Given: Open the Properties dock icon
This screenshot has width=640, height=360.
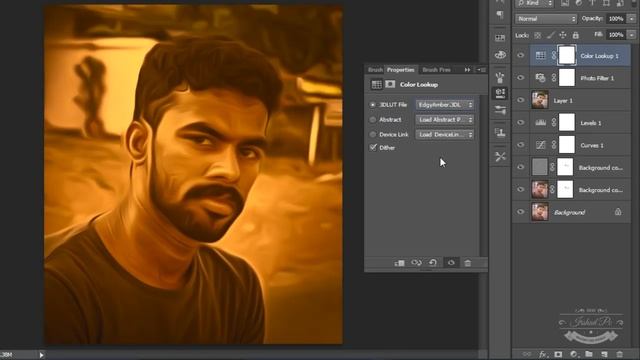Looking at the screenshot, I should tap(500, 93).
